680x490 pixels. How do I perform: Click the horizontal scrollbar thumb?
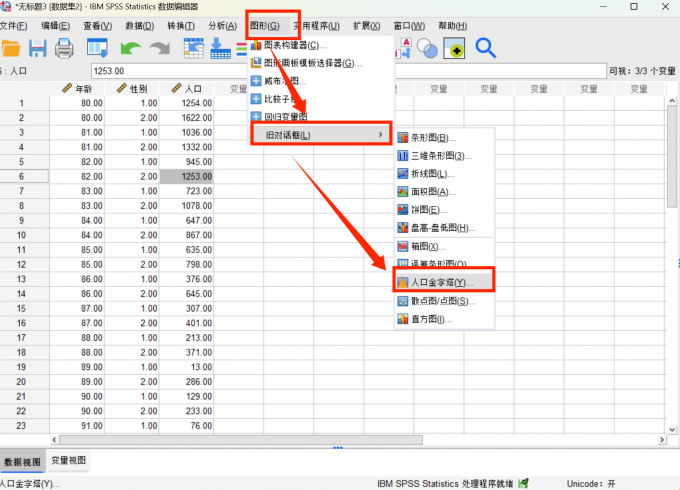pyautogui.click(x=241, y=440)
